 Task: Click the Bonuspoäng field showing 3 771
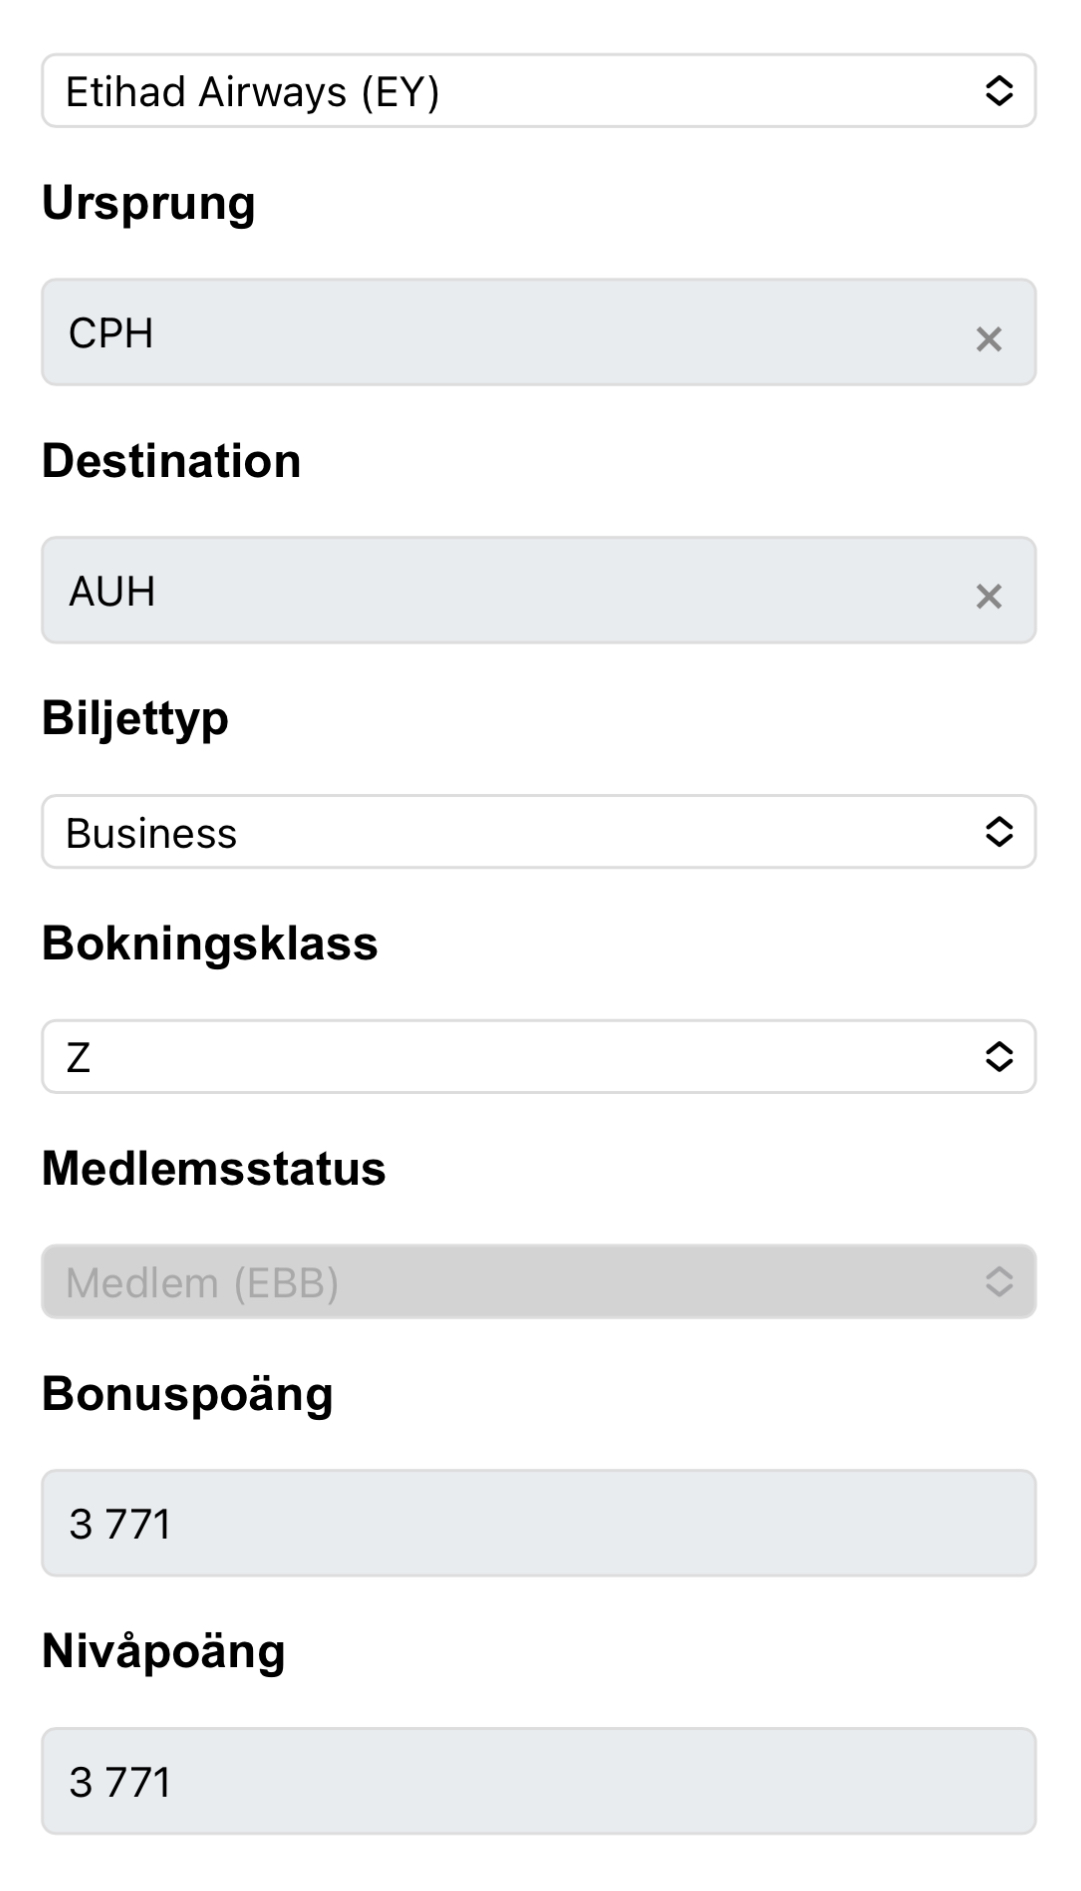[538, 1523]
